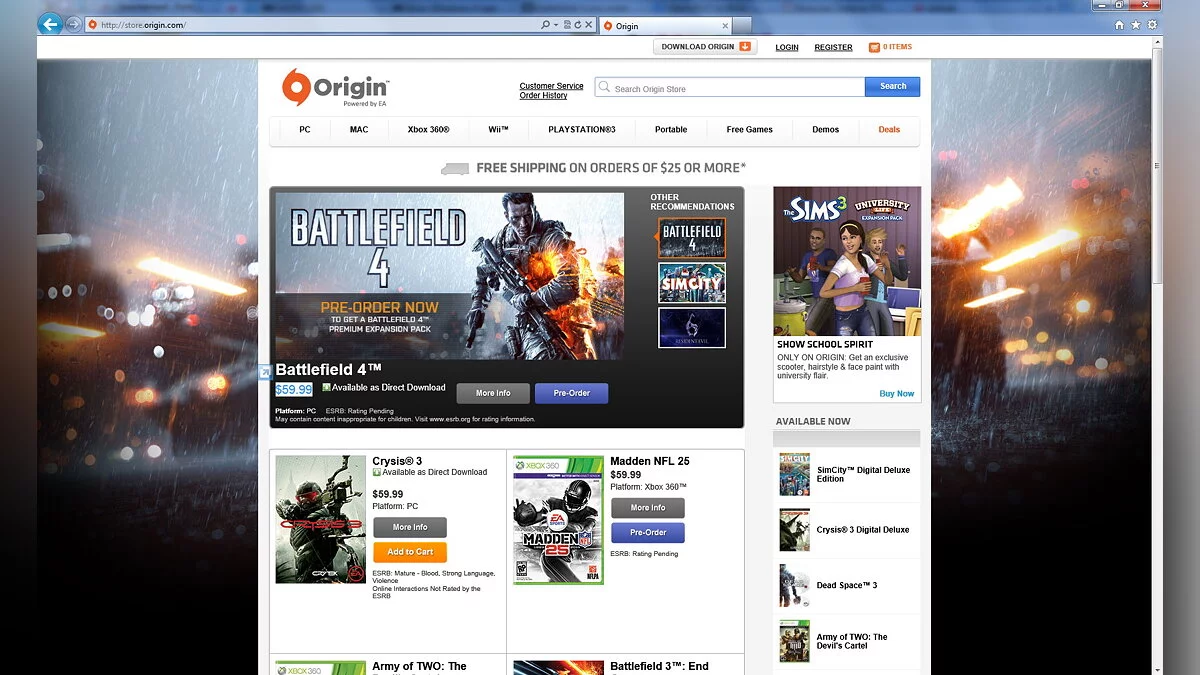Image resolution: width=1200 pixels, height=675 pixels.
Task: Click the Dead Space 3 thumbnail
Action: [794, 586]
